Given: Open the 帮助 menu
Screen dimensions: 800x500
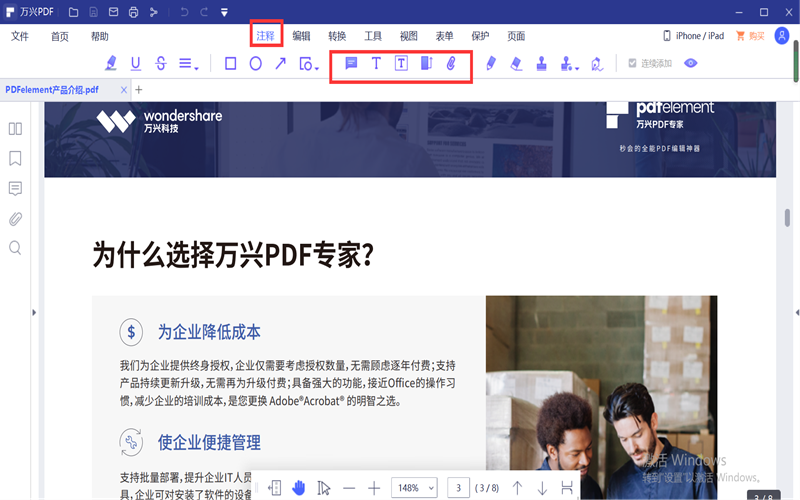Looking at the screenshot, I should click(x=99, y=36).
